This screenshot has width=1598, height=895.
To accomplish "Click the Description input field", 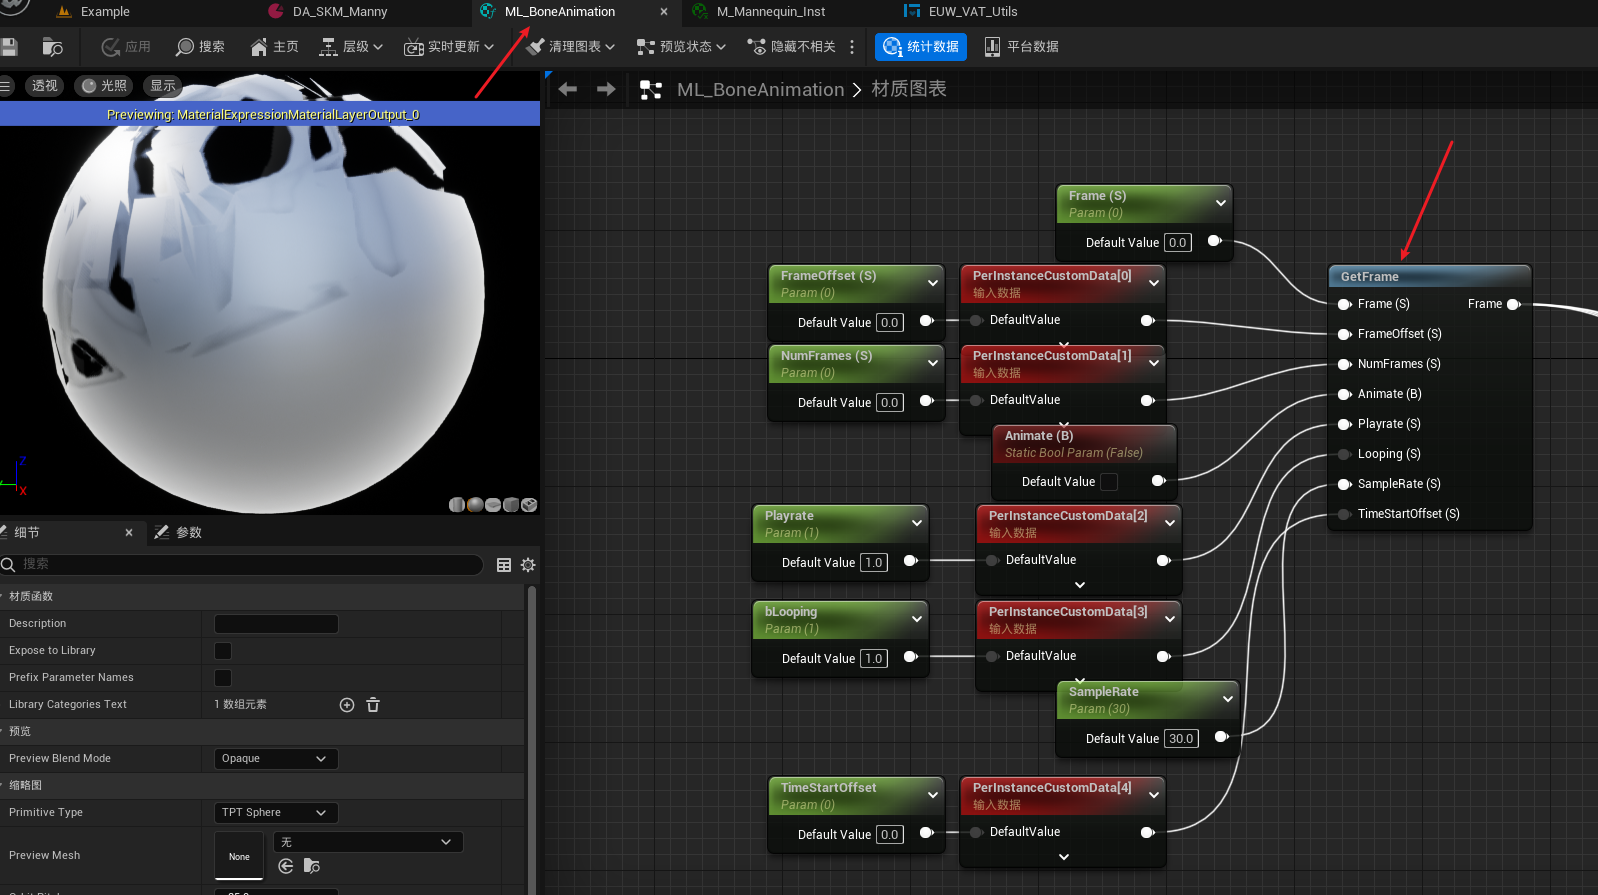I will 276,624.
